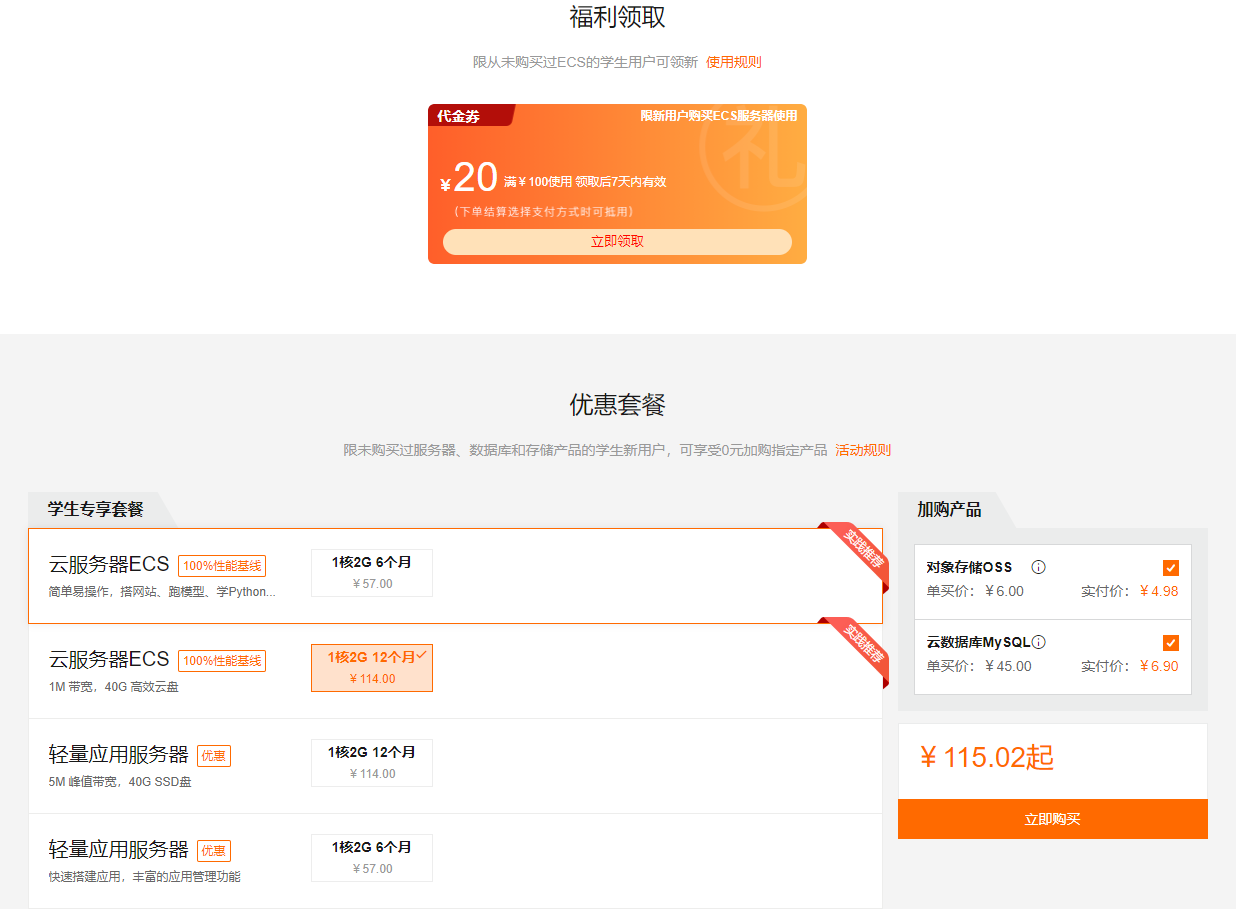Viewport: 1236px width, 909px height.
Task: Click the ￥115.02起 total price
Action: [x=986, y=758]
